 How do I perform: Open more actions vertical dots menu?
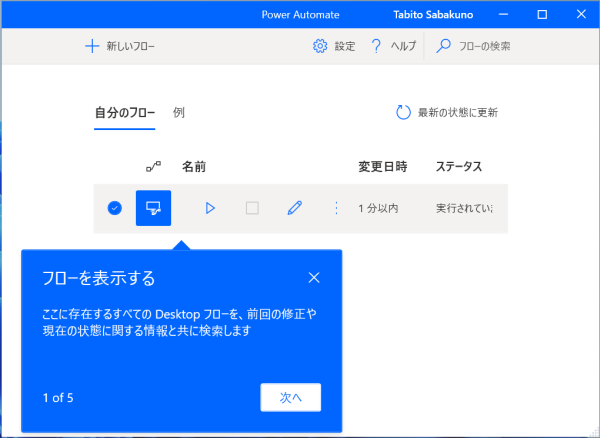coord(336,208)
